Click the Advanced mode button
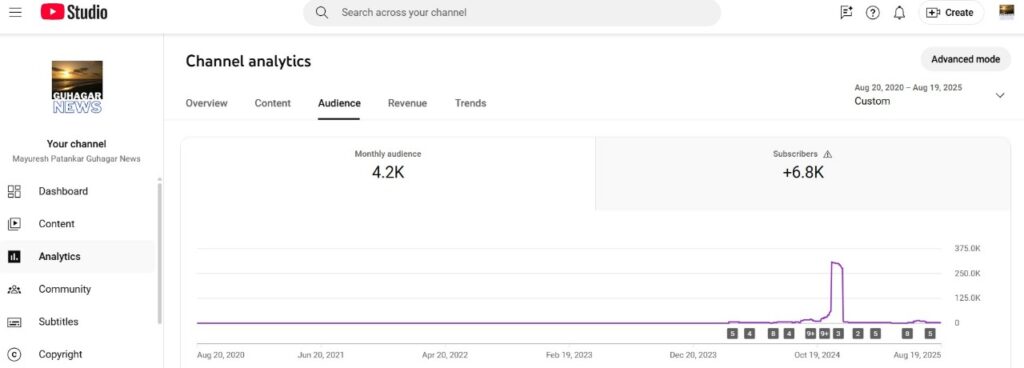 pos(965,59)
